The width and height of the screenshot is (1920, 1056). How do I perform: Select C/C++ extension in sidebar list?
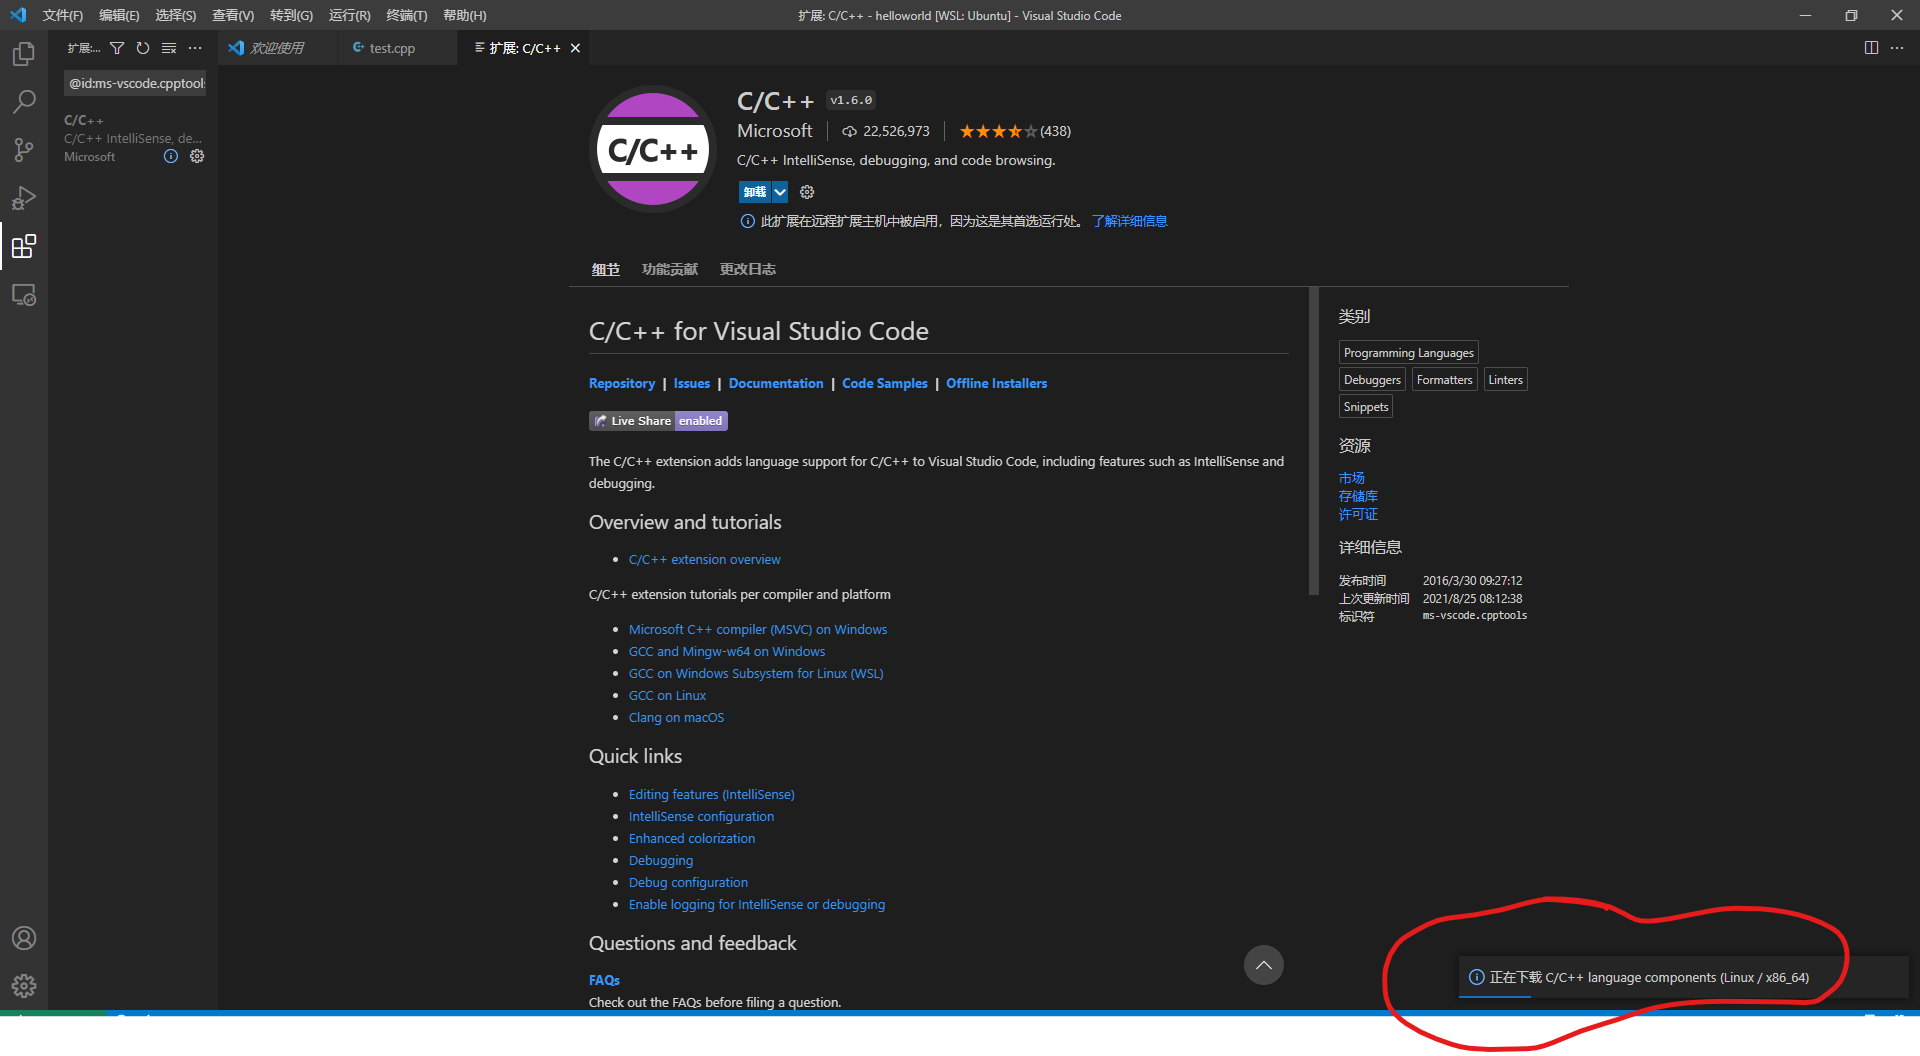tap(133, 138)
